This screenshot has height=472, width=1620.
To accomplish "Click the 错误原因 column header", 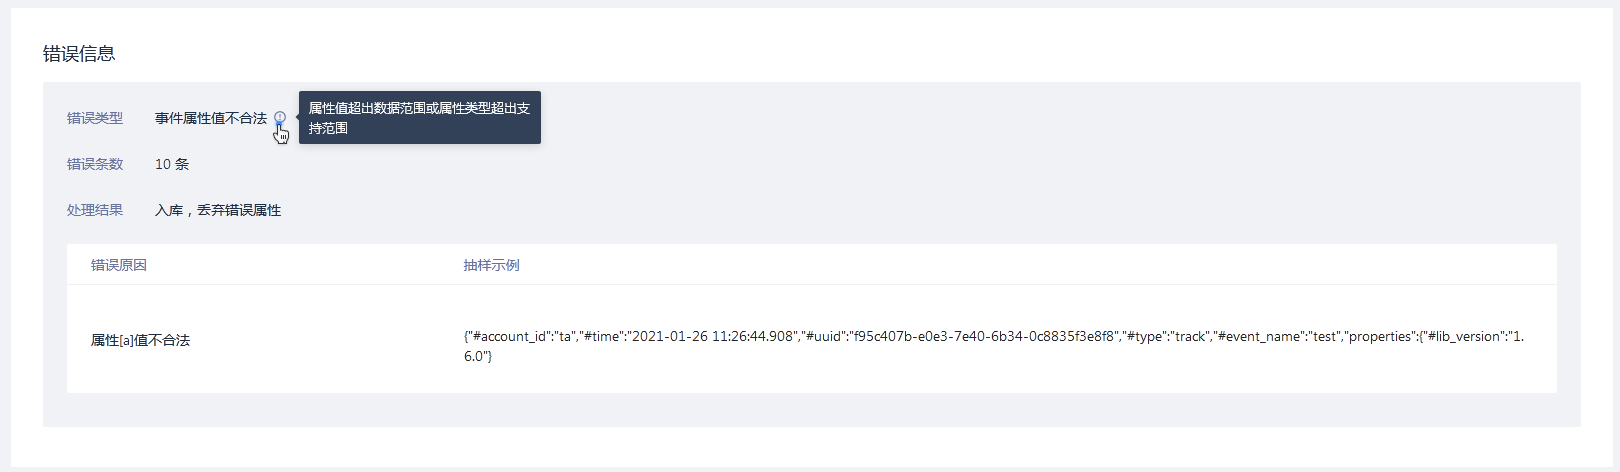I will [119, 265].
